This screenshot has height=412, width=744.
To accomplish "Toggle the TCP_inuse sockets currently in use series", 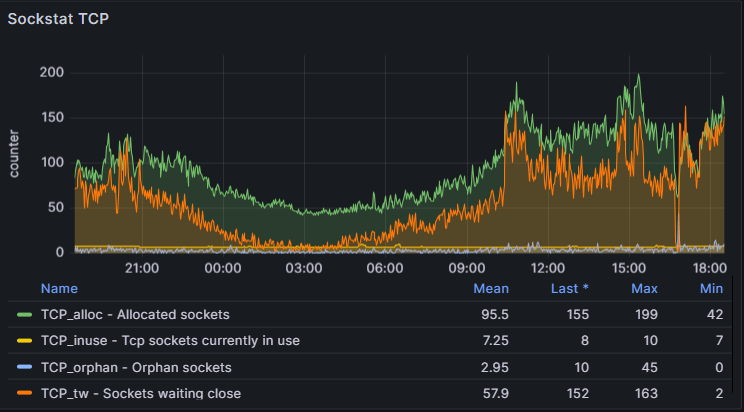I will click(x=170, y=341).
